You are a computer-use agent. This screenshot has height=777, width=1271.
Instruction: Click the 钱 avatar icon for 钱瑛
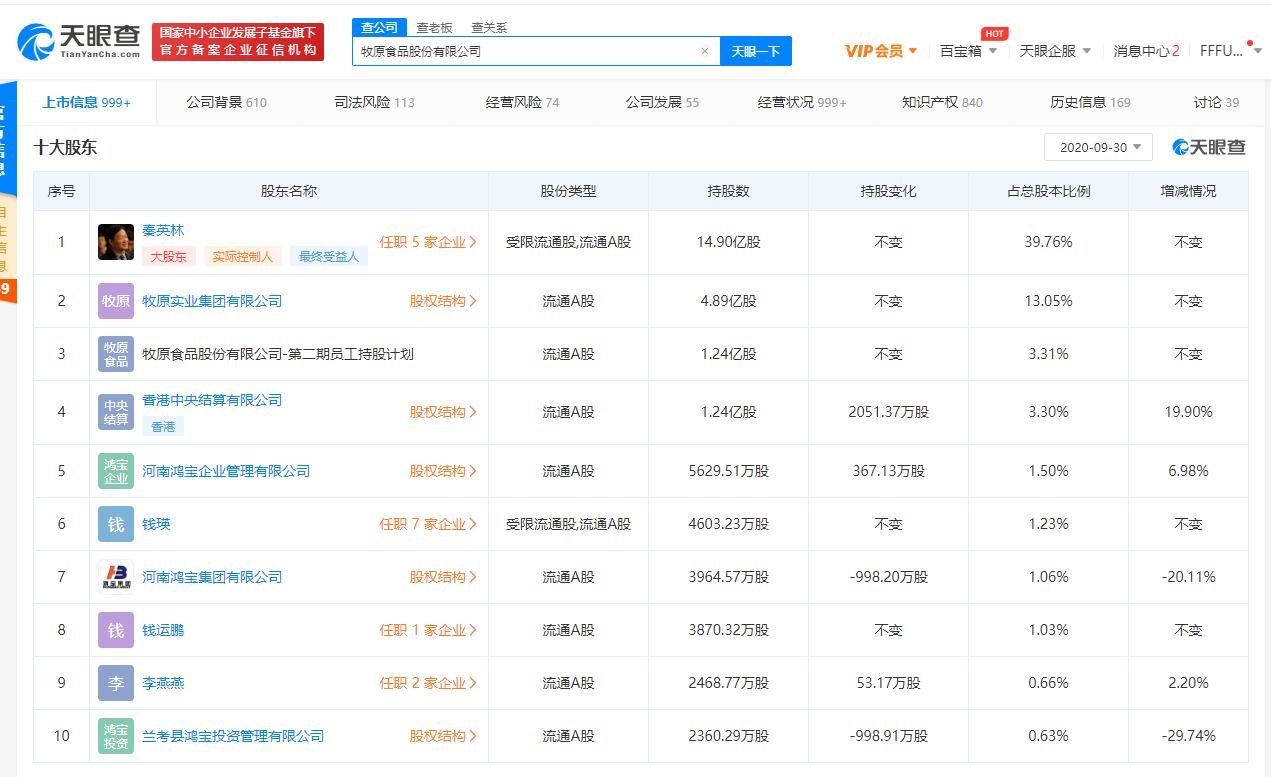(x=116, y=524)
